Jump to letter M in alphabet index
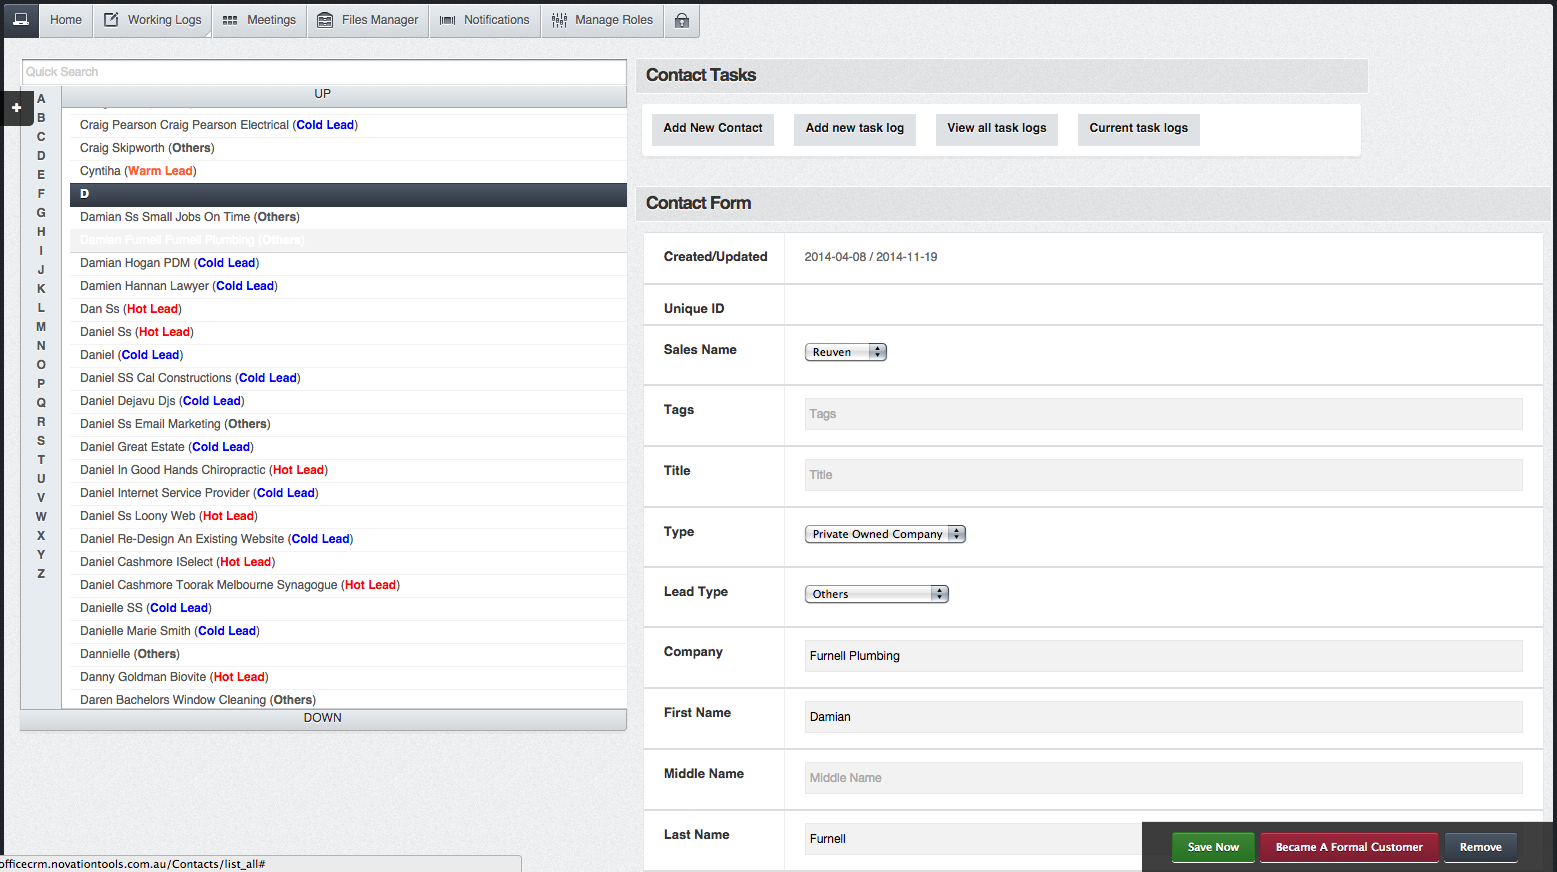Screen dimensions: 1557x872 coord(41,327)
